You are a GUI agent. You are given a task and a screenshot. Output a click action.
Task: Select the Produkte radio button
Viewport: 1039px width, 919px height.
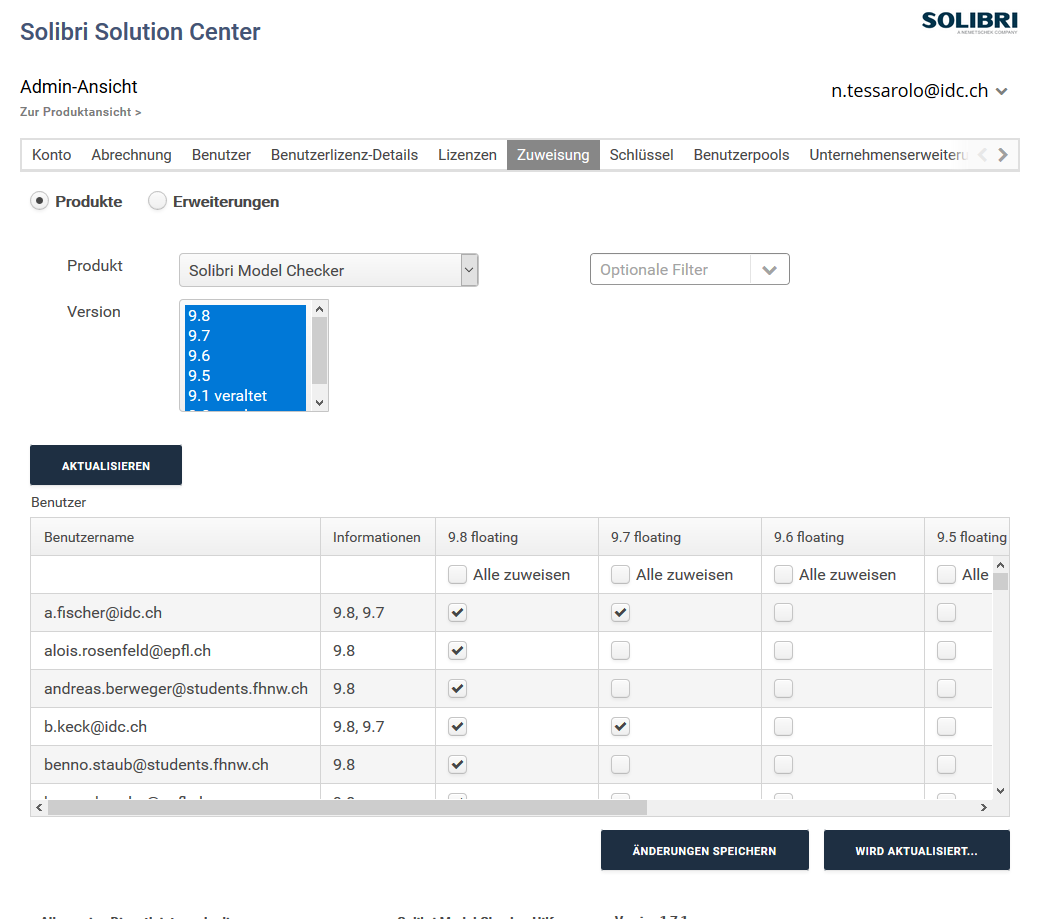tap(39, 201)
